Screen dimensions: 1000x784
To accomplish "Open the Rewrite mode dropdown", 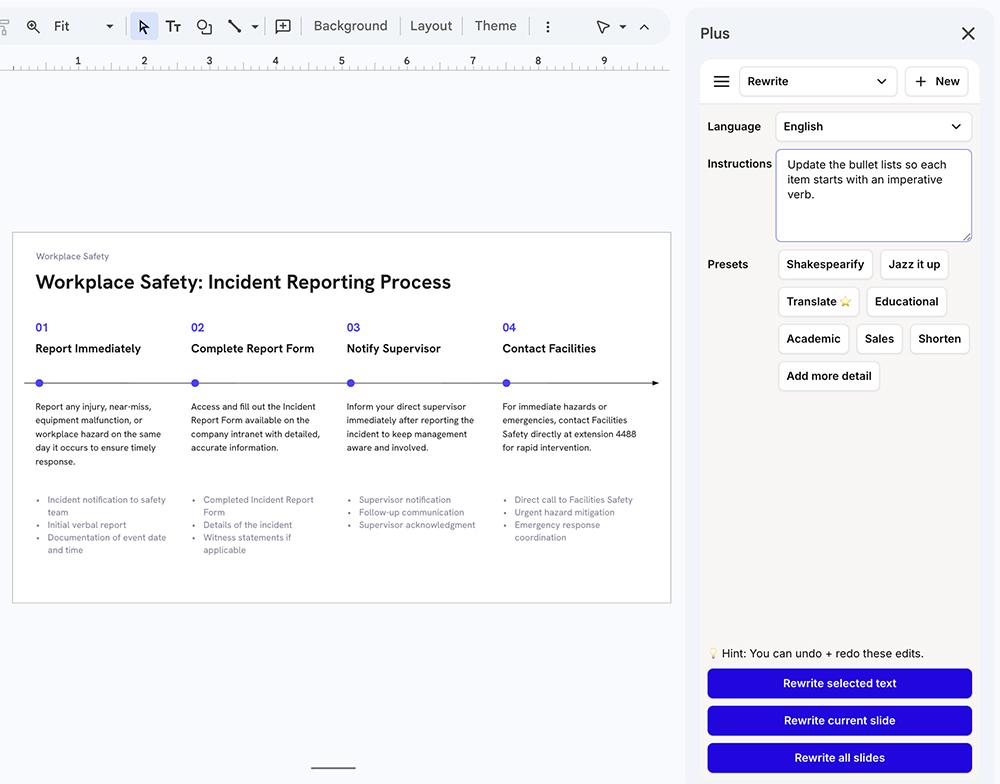I will click(x=818, y=82).
